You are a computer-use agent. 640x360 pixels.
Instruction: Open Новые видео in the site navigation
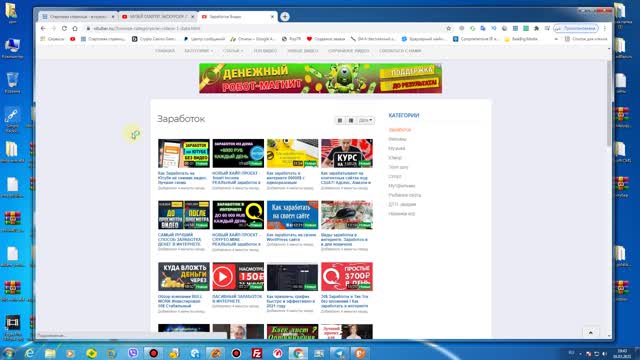point(303,51)
